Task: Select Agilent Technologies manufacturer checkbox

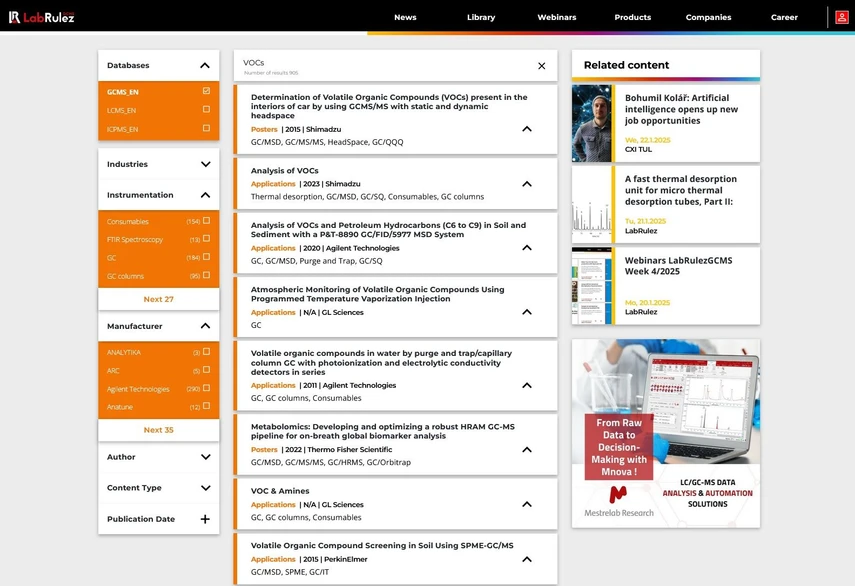Action: tap(206, 388)
